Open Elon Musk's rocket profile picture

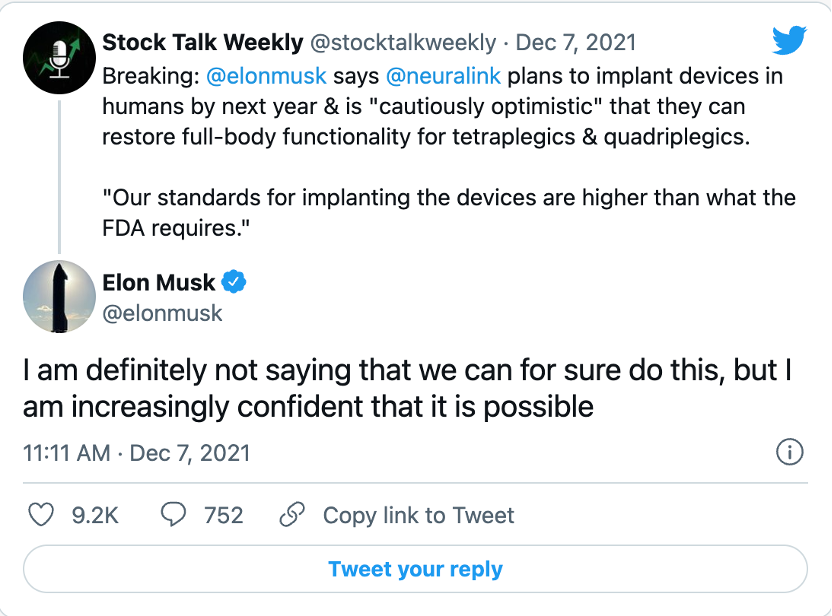point(59,297)
